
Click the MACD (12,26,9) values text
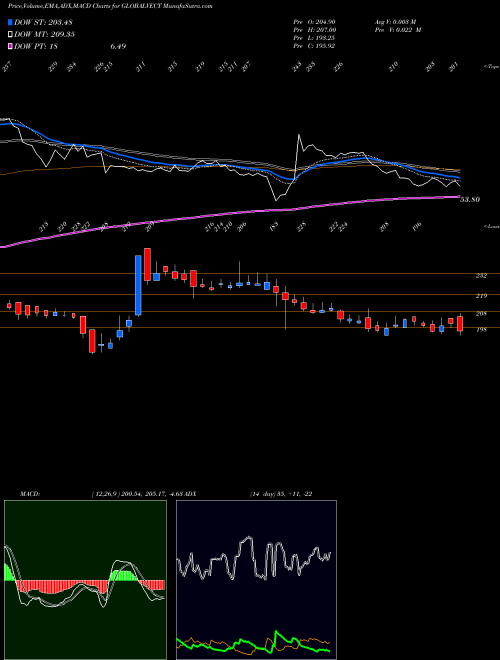tap(138, 494)
